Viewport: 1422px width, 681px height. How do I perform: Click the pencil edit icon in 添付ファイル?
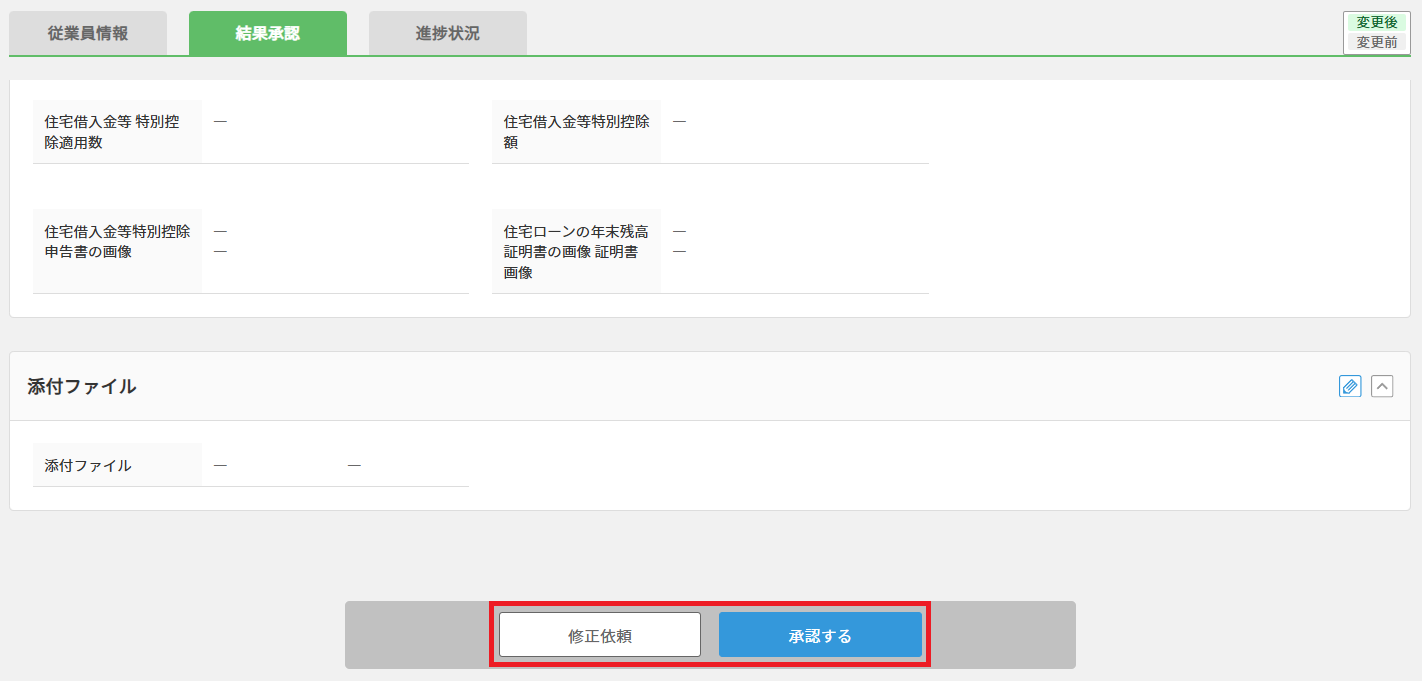coord(1350,386)
